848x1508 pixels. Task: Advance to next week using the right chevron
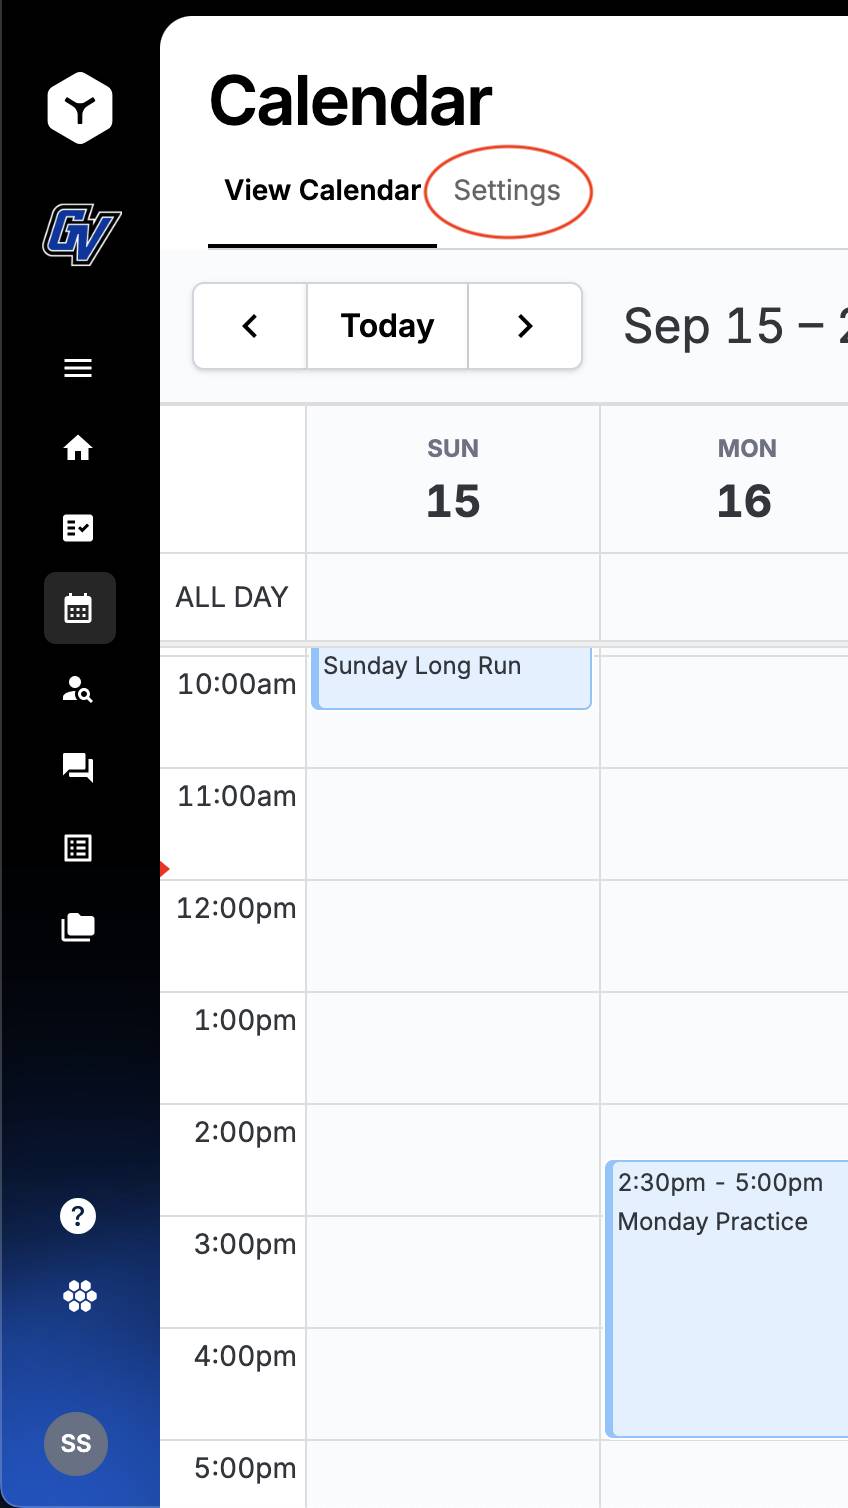tap(525, 326)
